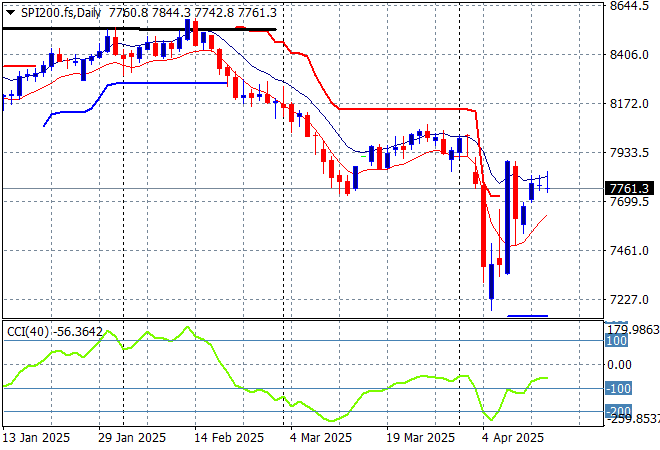Screen dimensions: 660x450
Task: Select the 4 Mar 2025 date label
Action: [321, 438]
